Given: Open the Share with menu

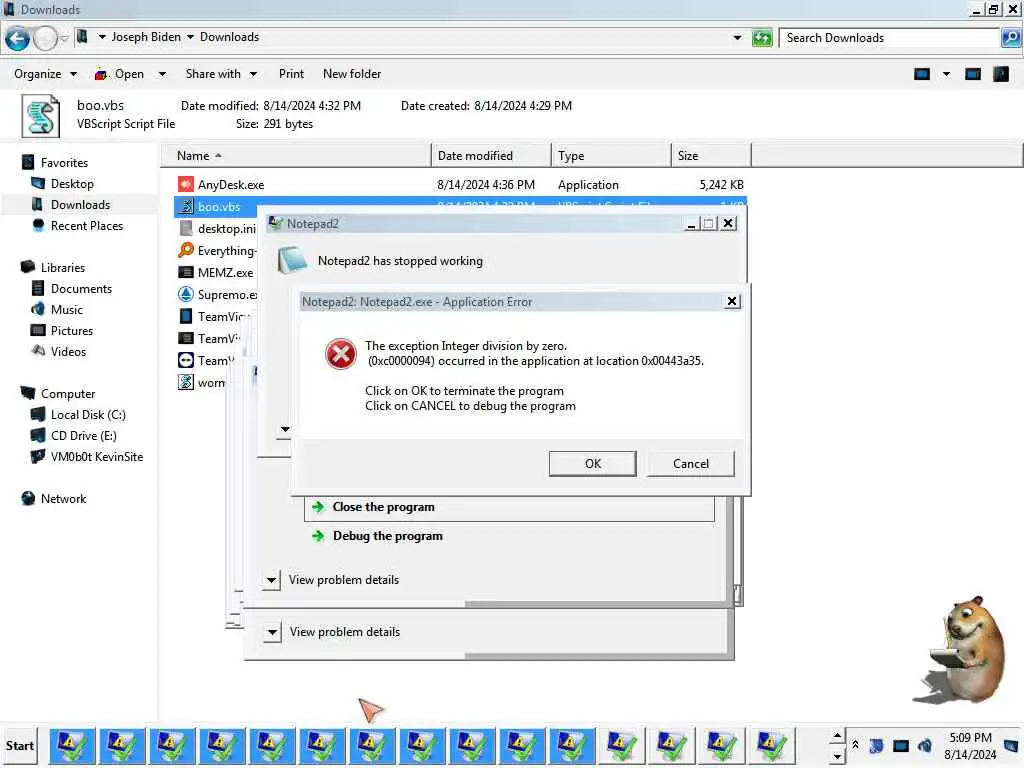Looking at the screenshot, I should coord(221,74).
